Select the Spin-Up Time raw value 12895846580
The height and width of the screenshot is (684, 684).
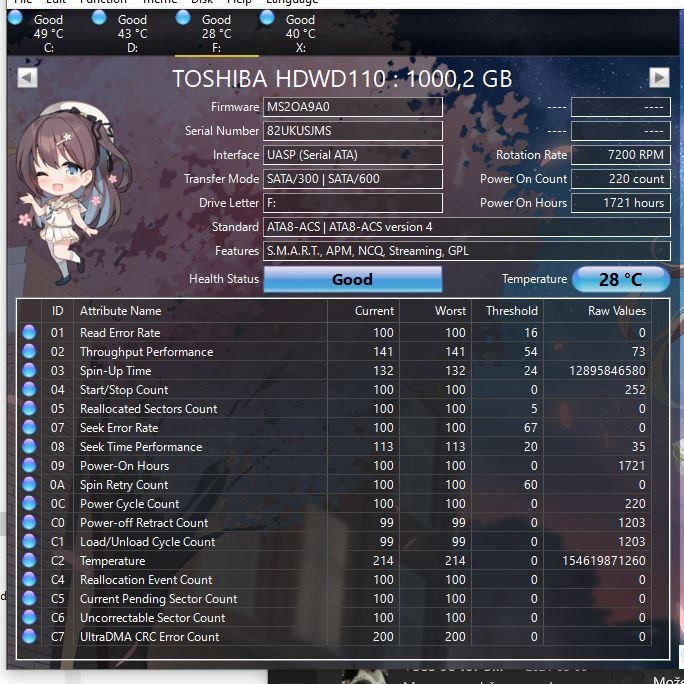coord(607,371)
